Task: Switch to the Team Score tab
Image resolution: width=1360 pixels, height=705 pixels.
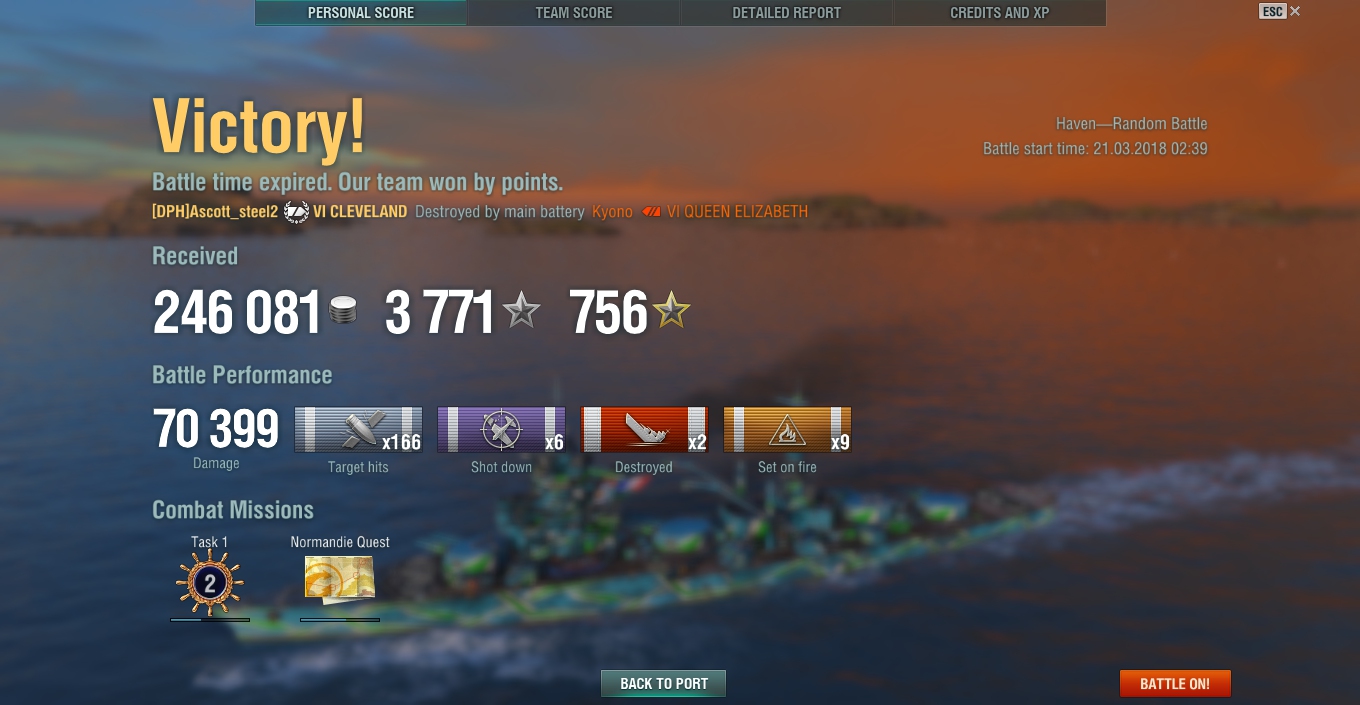Action: point(574,13)
